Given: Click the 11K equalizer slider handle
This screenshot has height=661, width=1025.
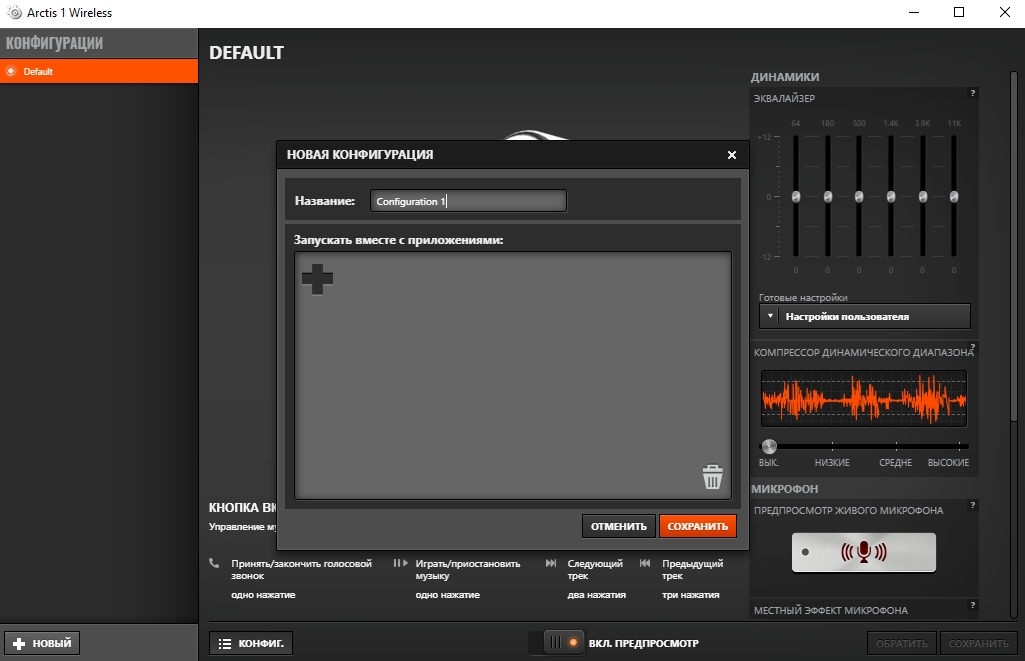Looking at the screenshot, I should [x=954, y=196].
